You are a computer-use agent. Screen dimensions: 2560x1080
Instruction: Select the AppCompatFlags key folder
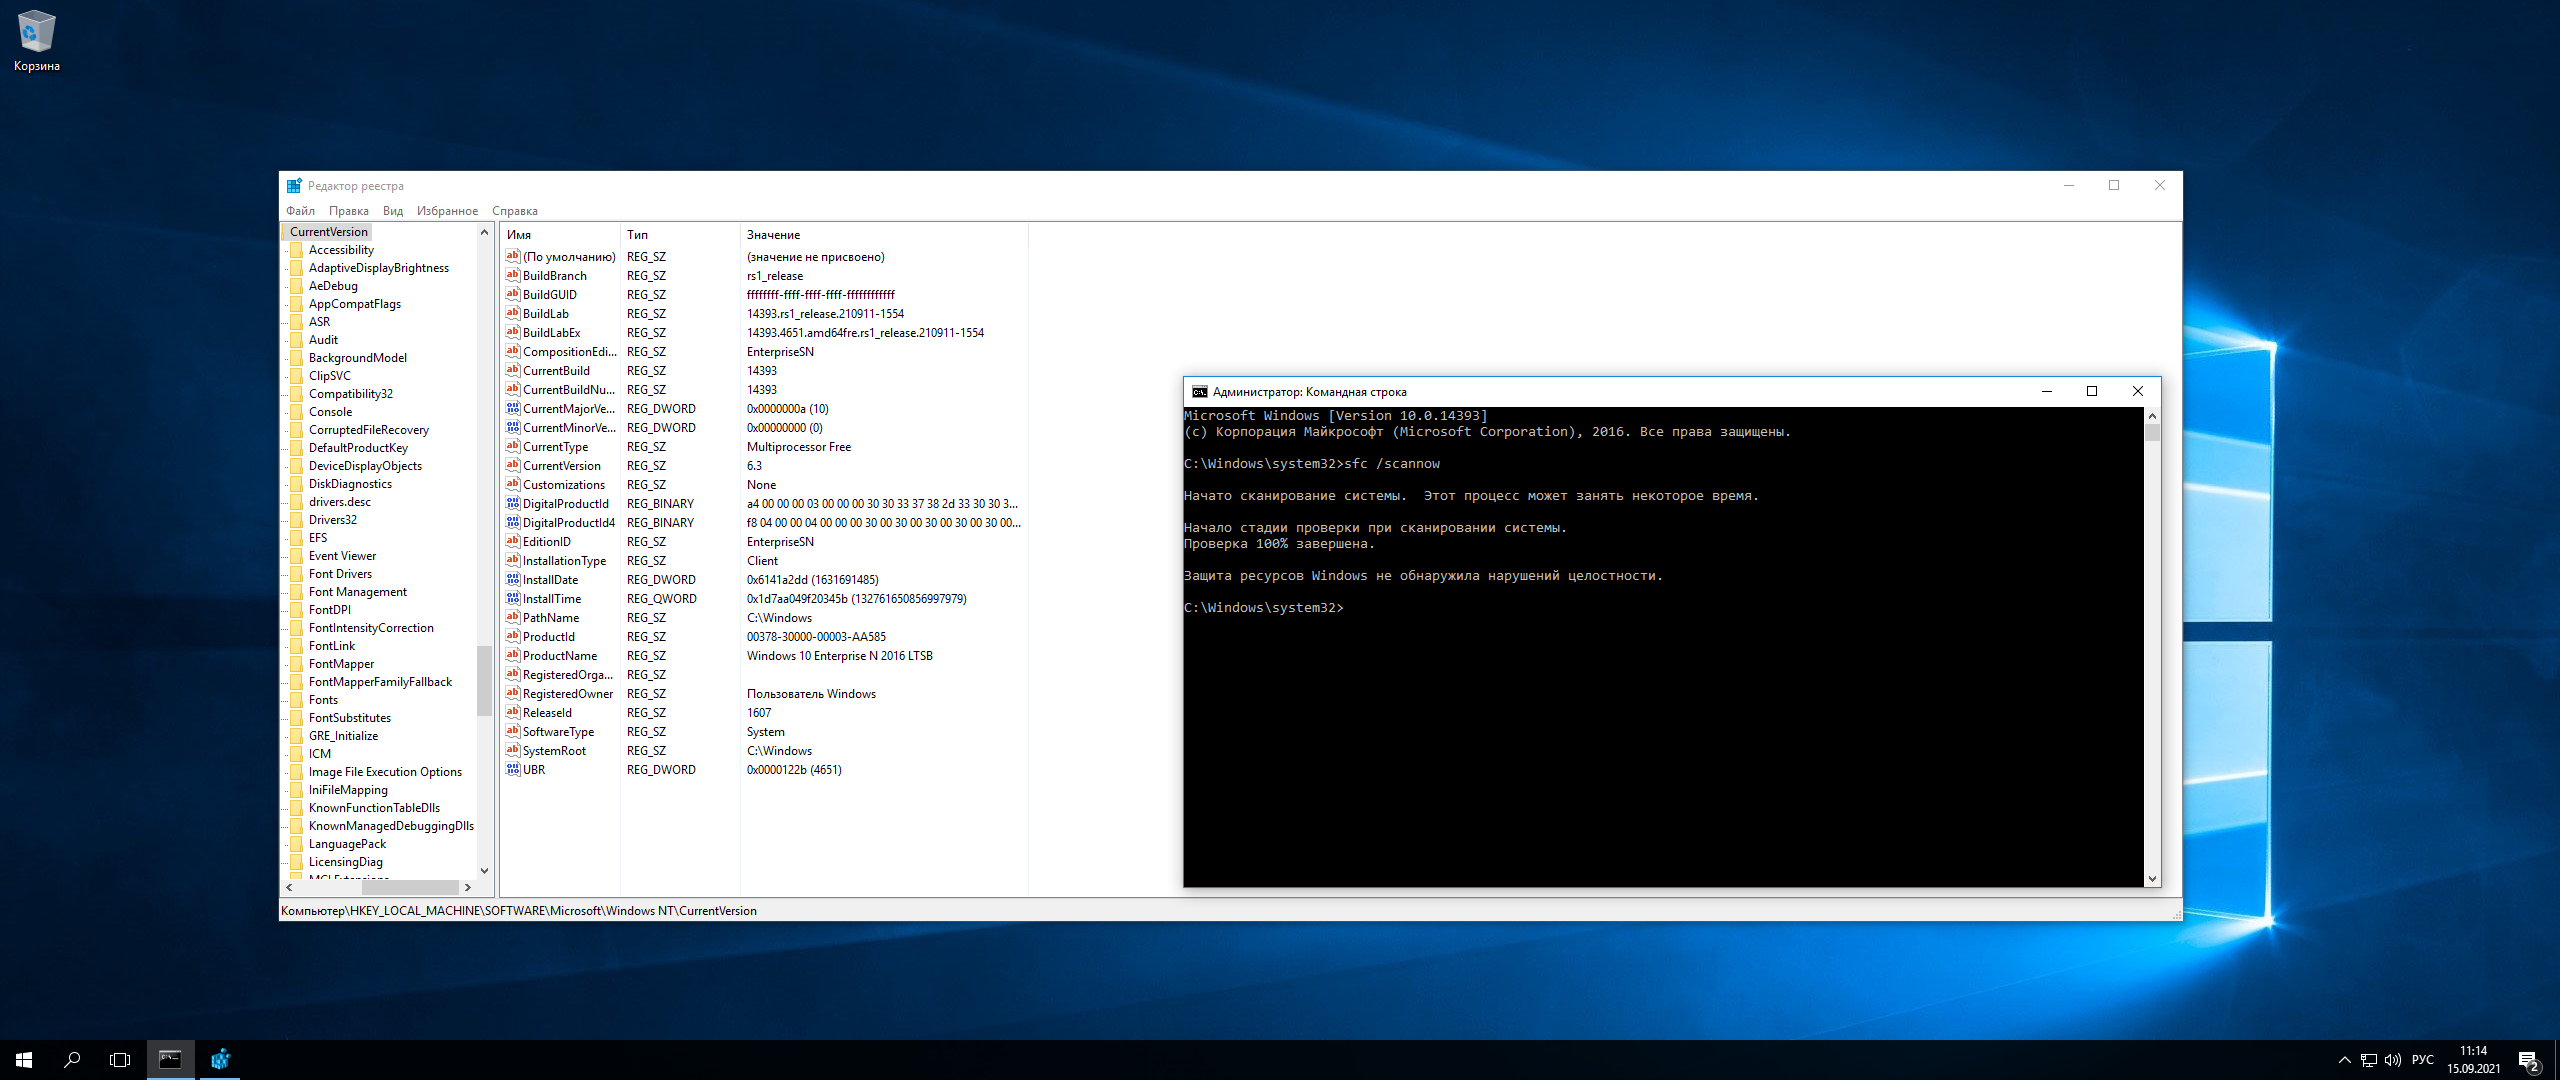[355, 304]
